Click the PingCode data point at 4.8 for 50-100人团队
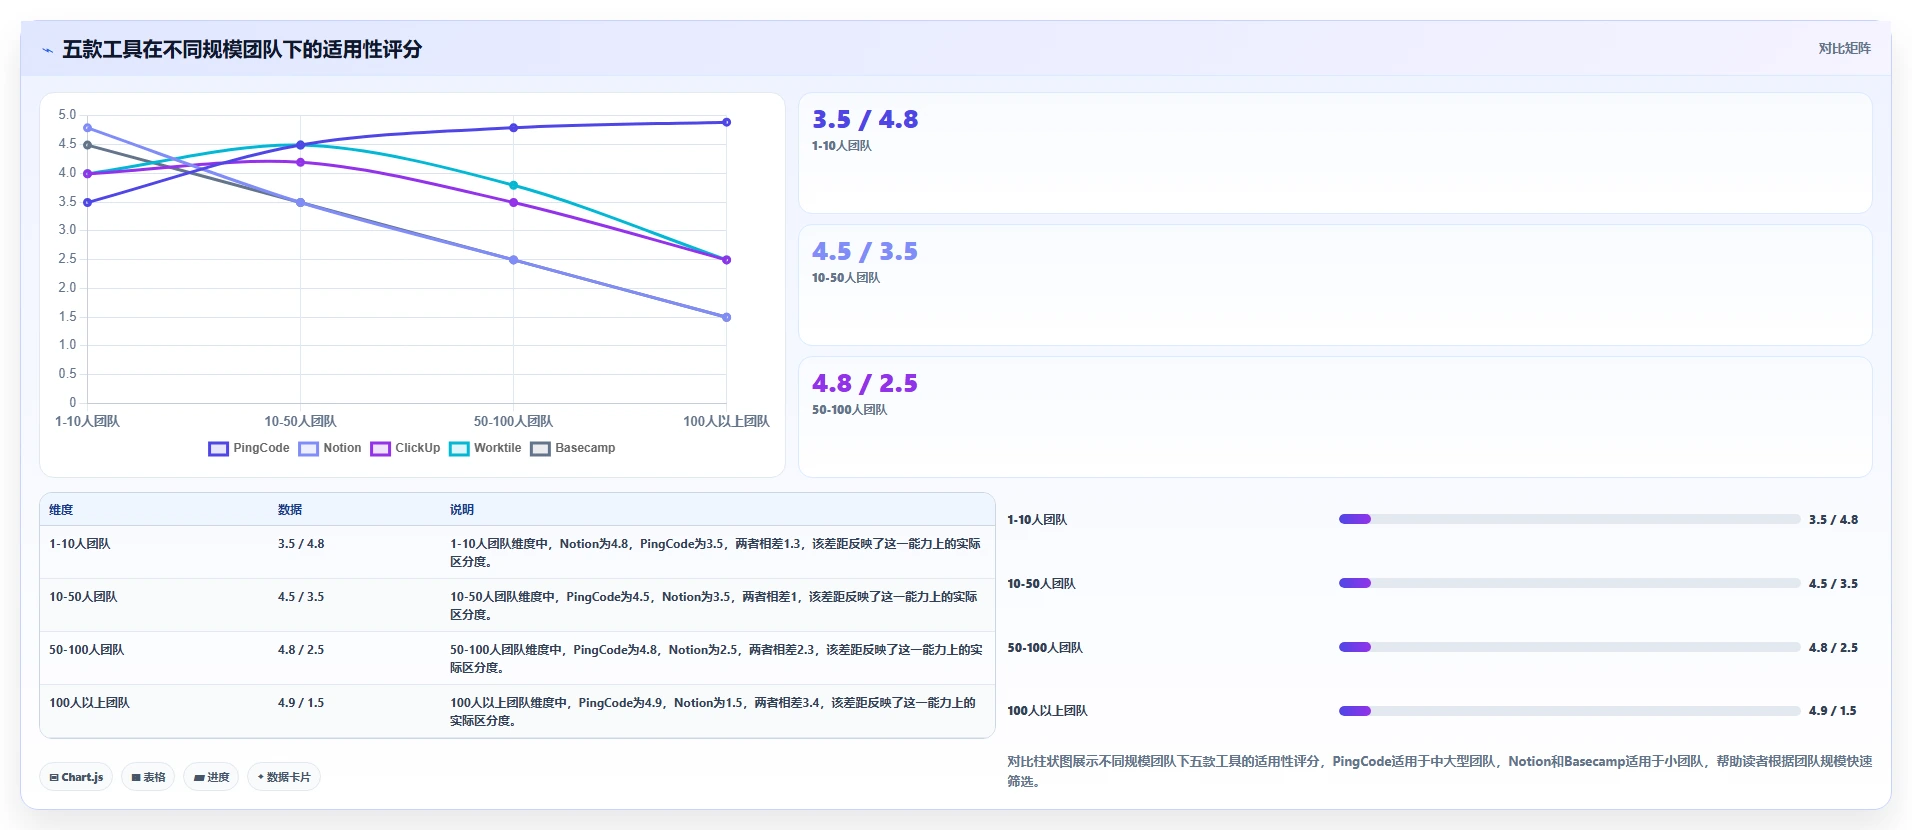1912x830 pixels. click(x=514, y=128)
